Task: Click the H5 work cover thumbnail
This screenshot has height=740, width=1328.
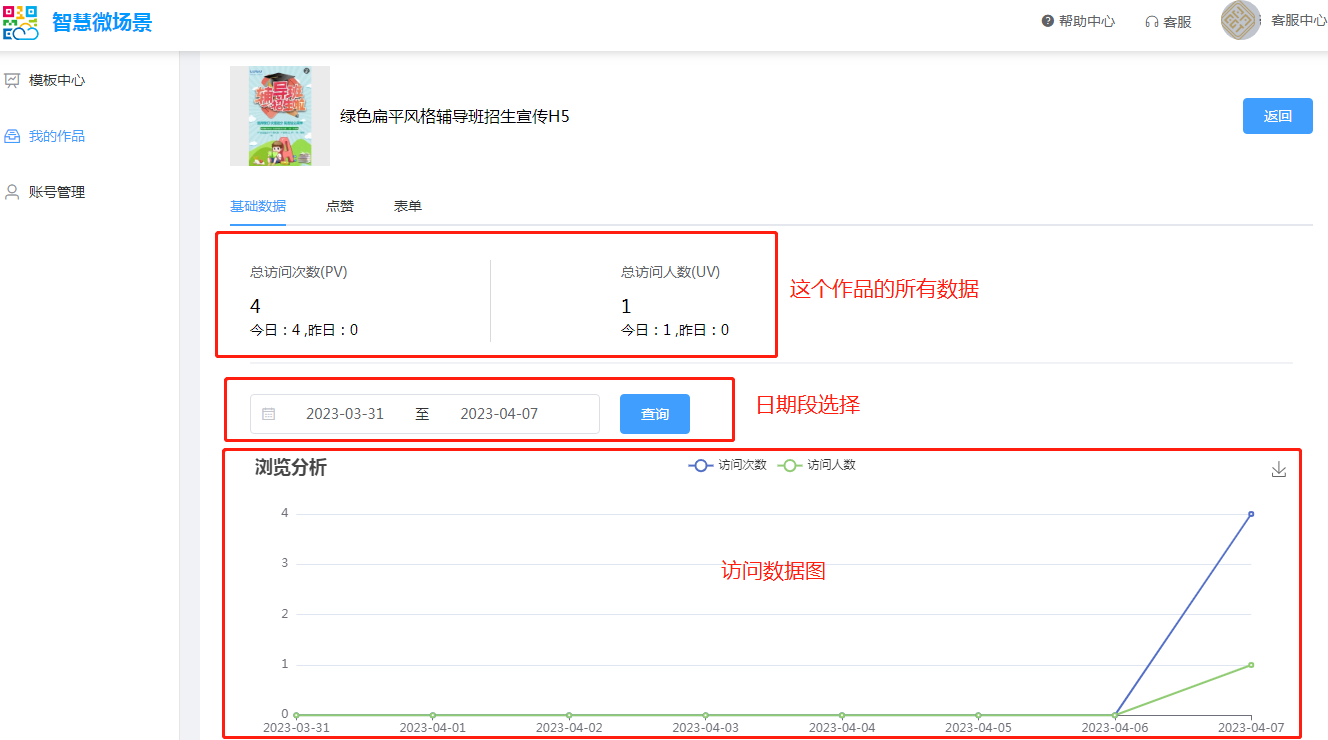Action: [x=280, y=116]
